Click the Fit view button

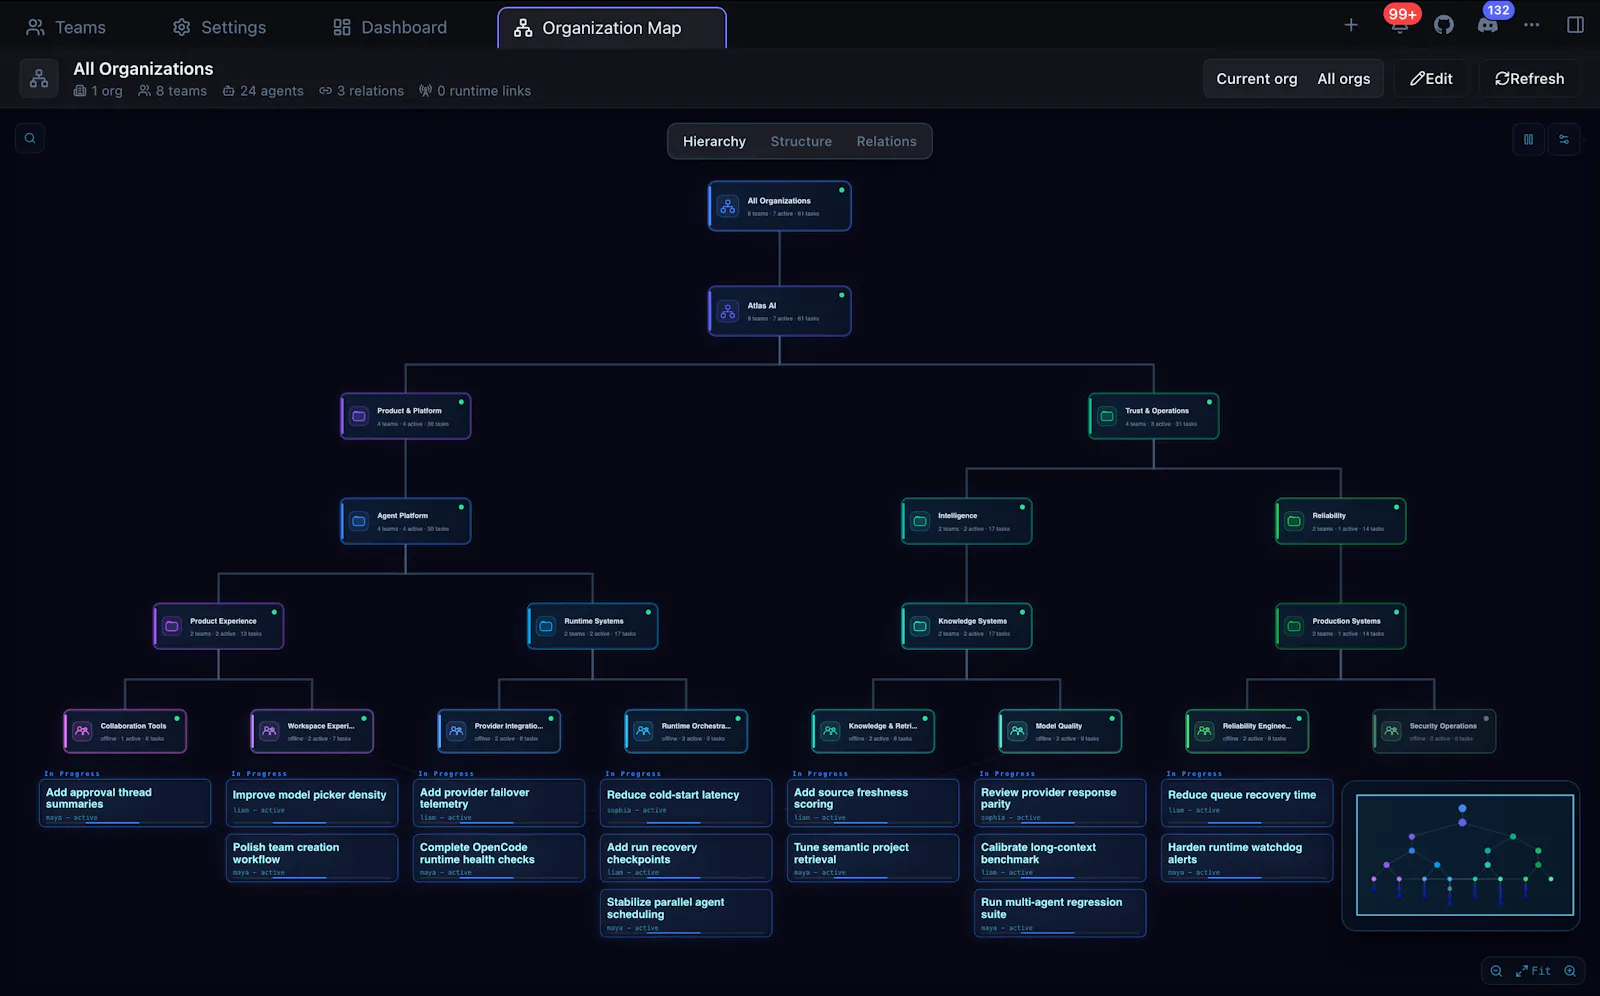point(1533,971)
